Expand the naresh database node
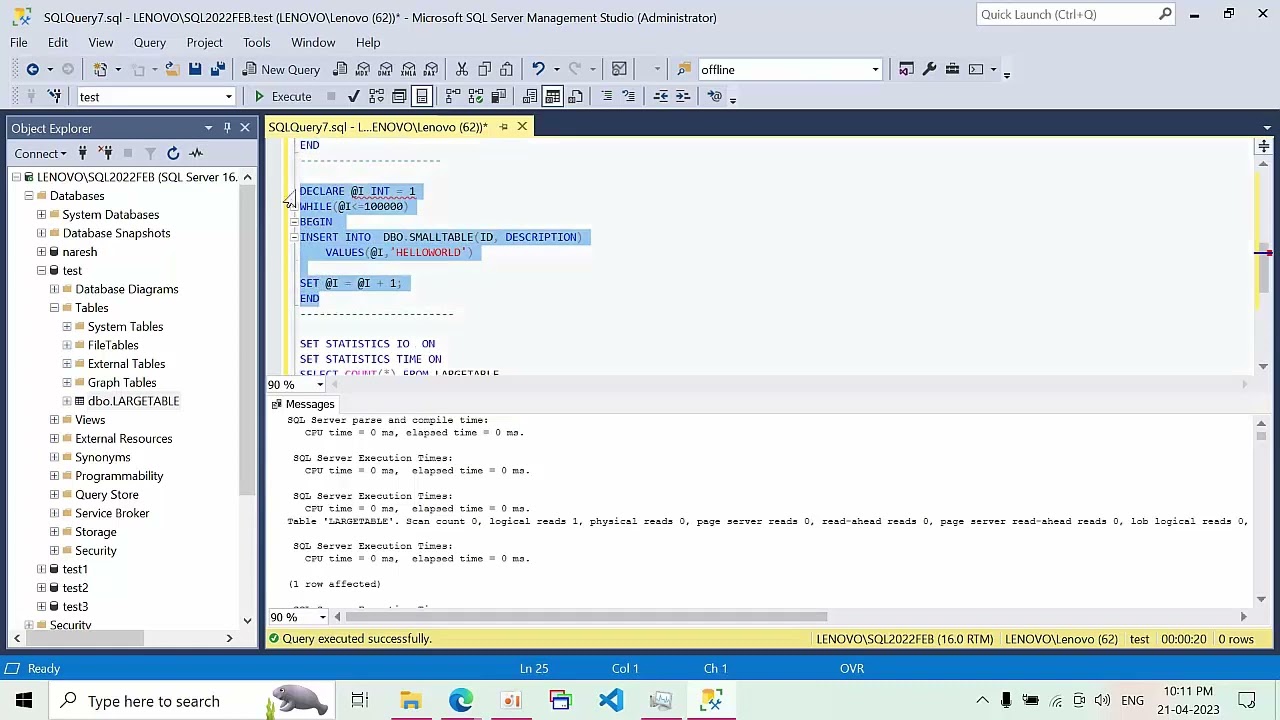 (41, 252)
